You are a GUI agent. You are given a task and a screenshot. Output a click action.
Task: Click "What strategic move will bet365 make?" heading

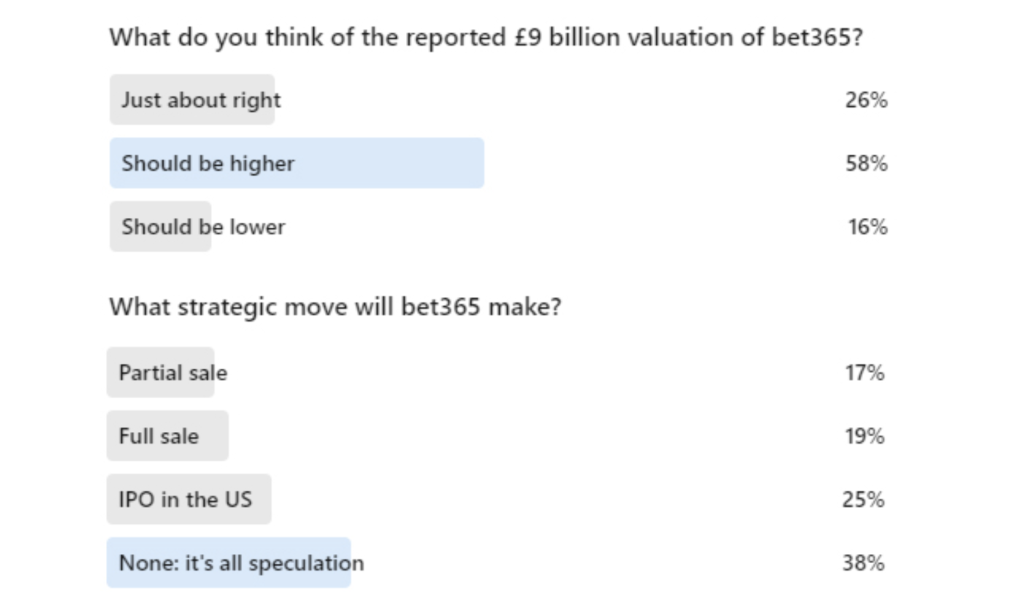(x=335, y=307)
